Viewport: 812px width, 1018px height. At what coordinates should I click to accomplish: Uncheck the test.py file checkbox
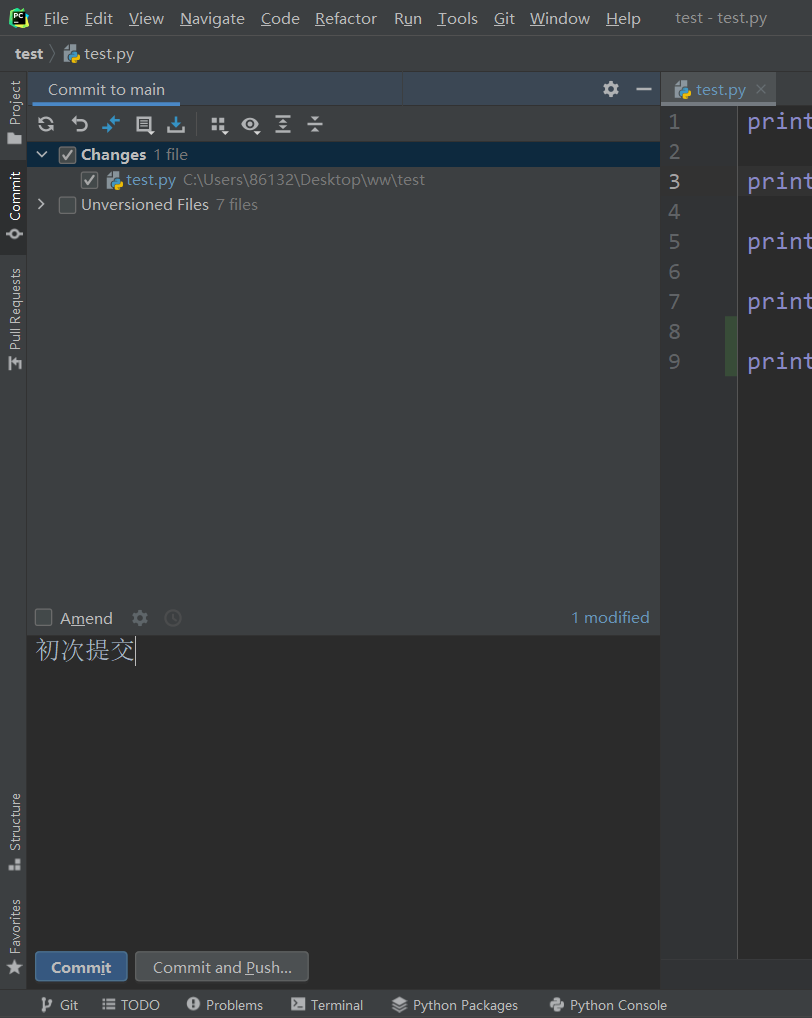[x=90, y=180]
